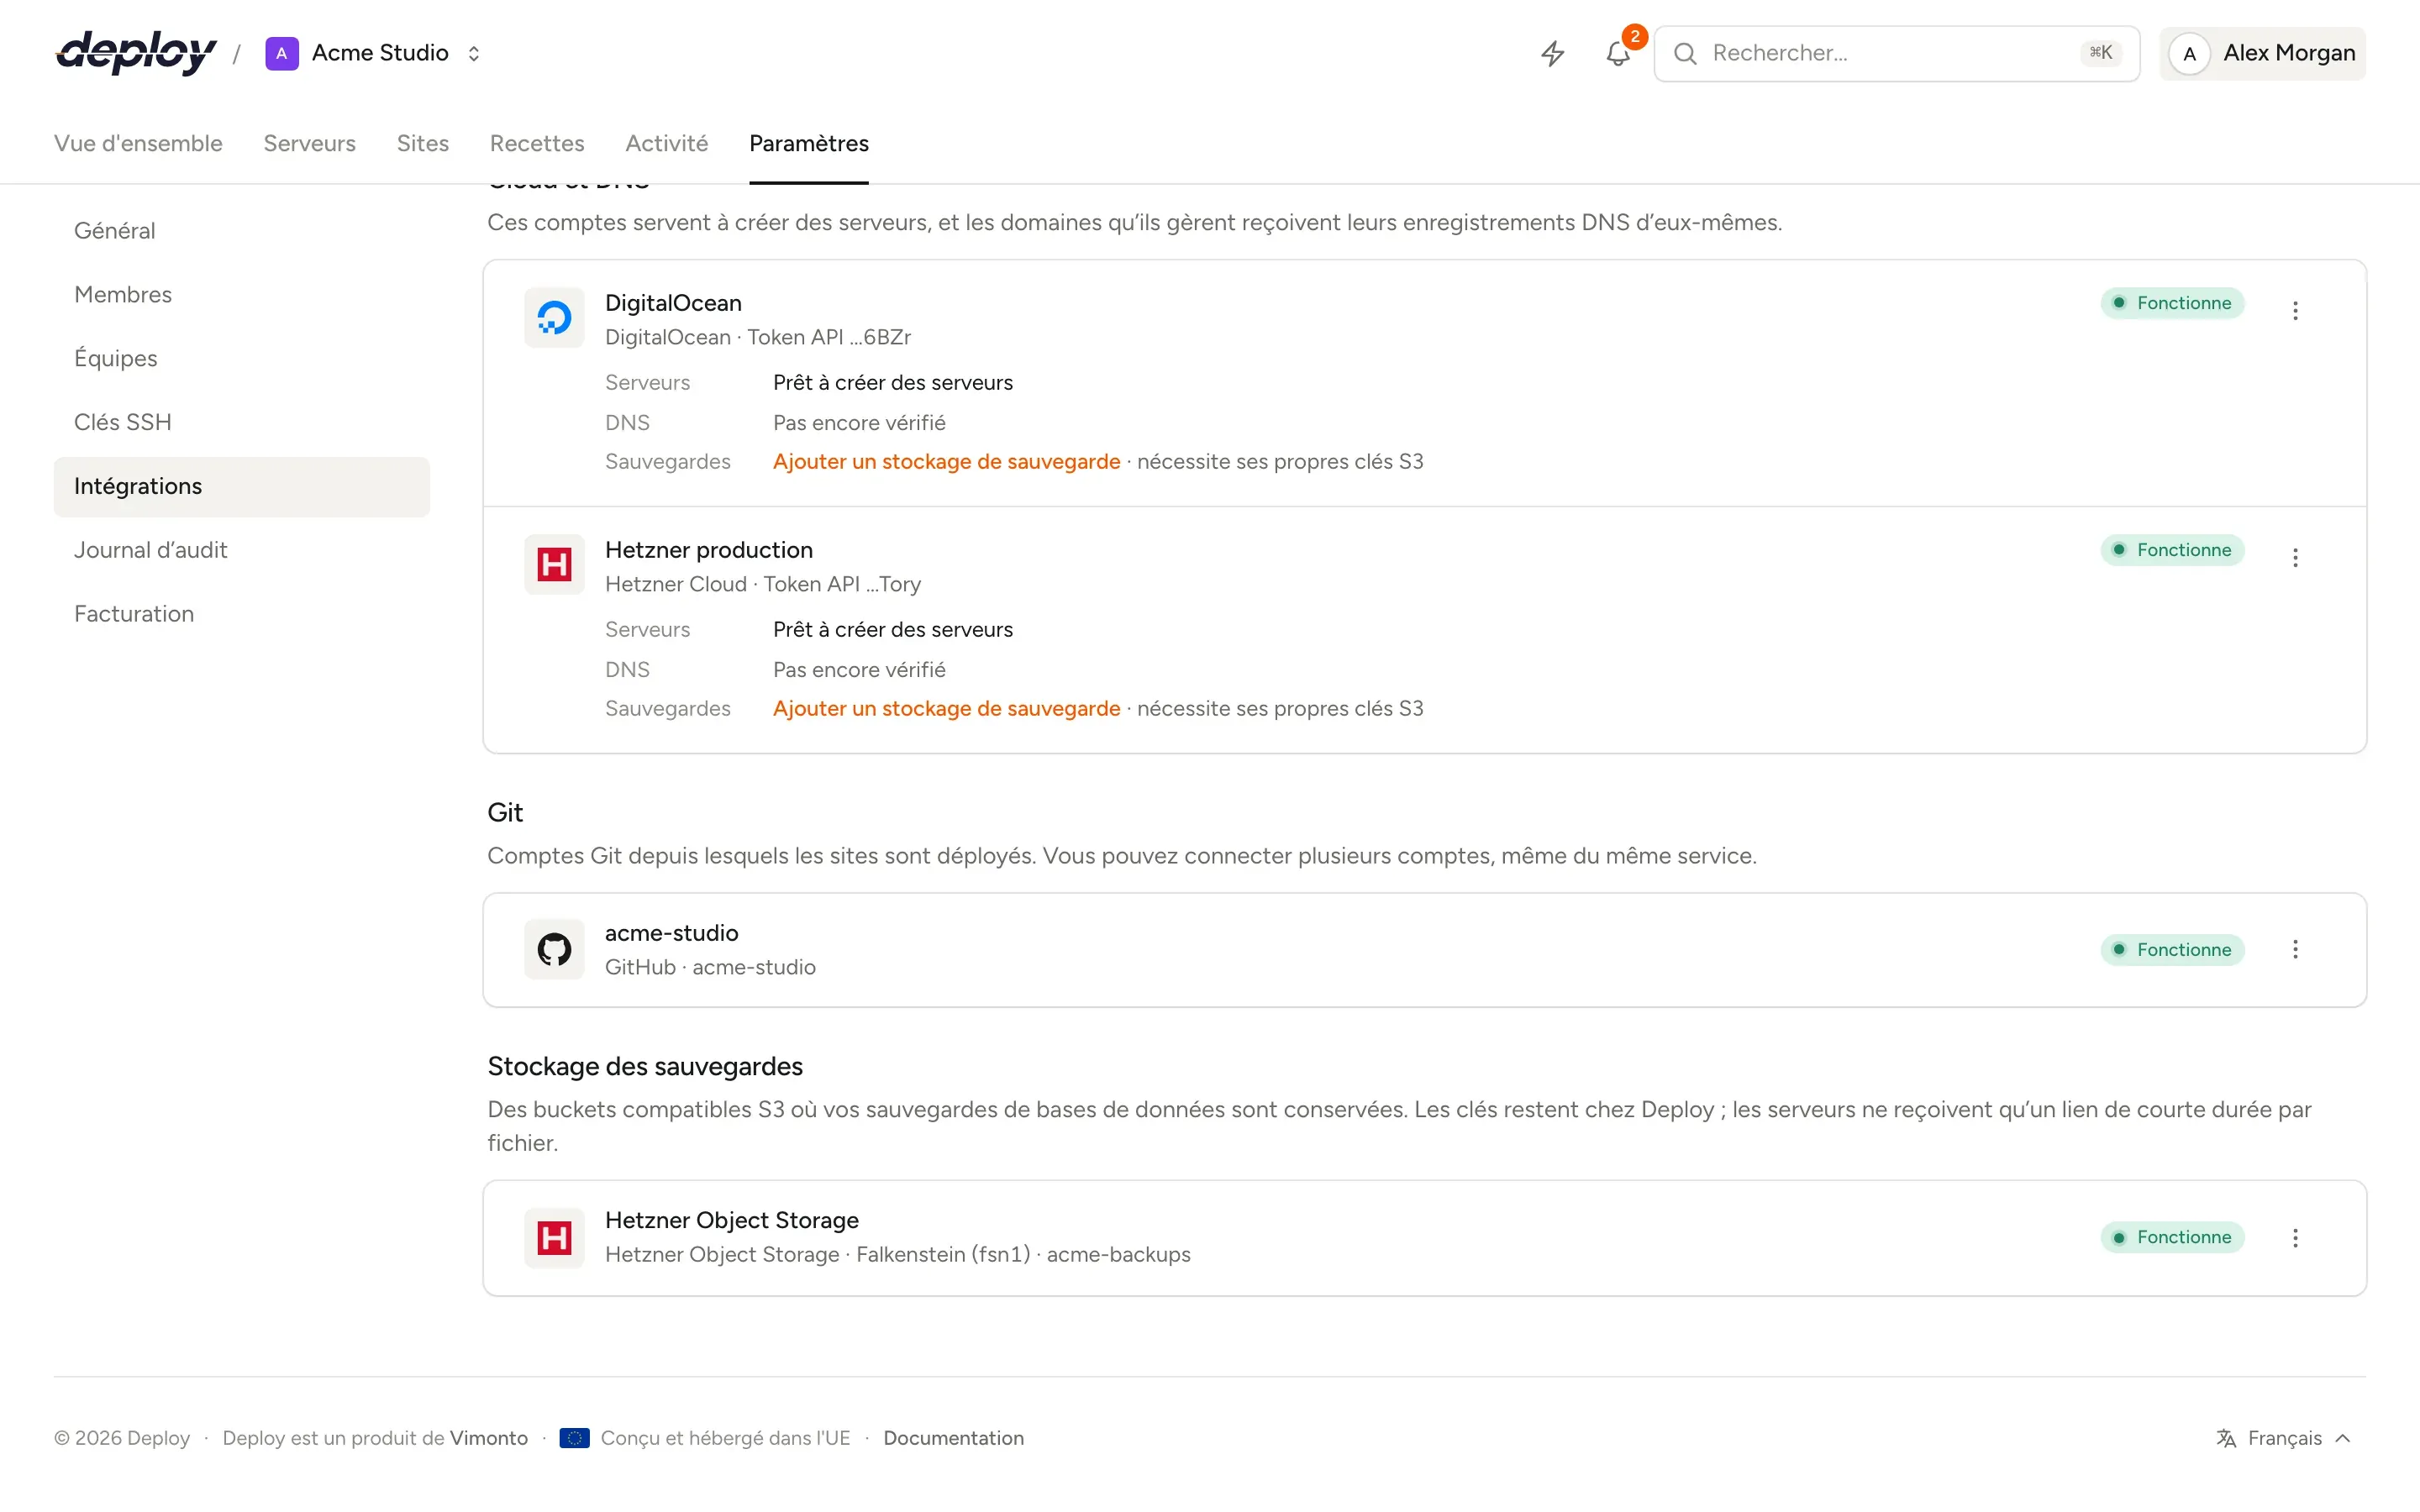Open the Sites tab
This screenshot has width=2420, height=1512.
click(422, 143)
